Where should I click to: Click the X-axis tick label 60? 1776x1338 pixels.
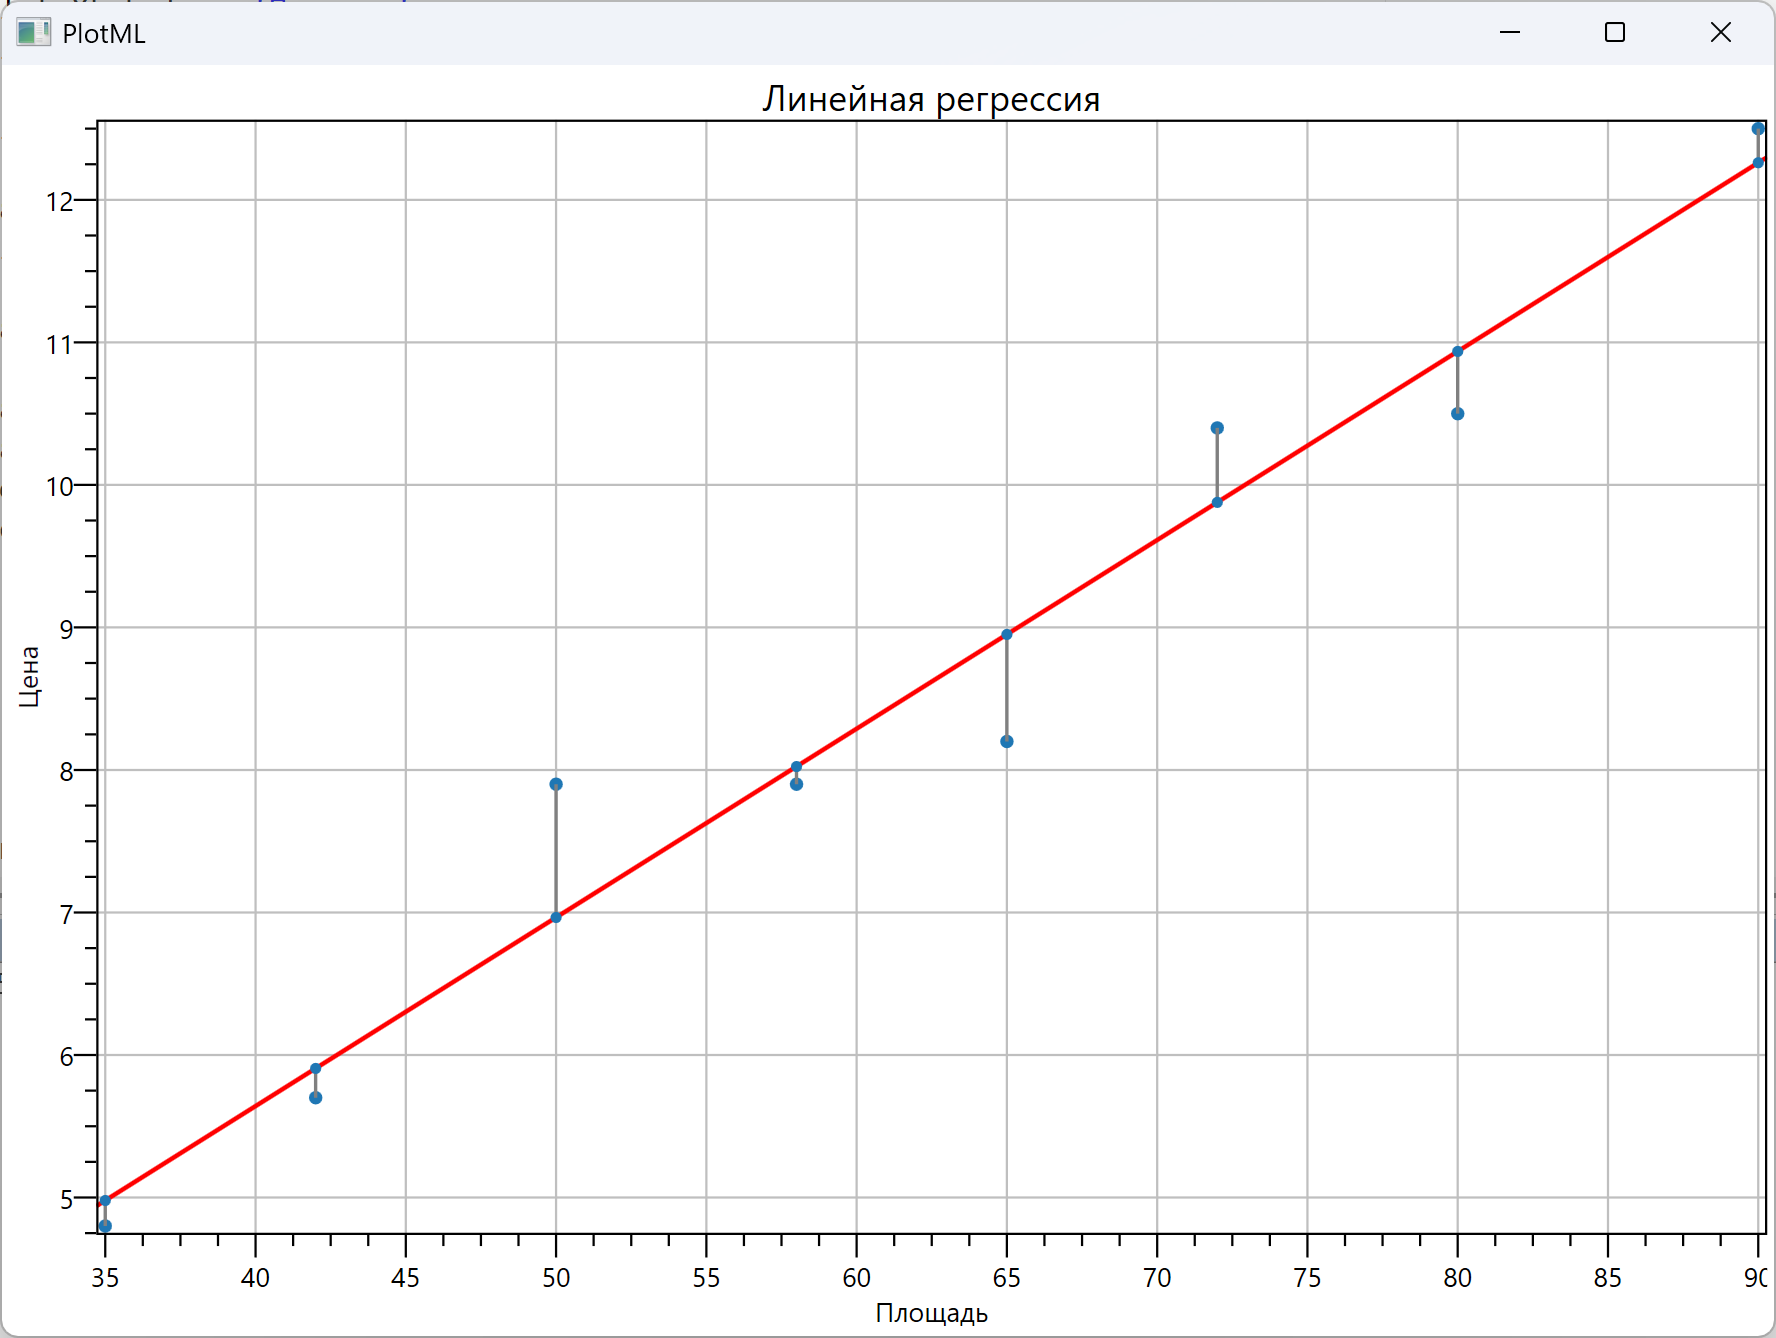coord(857,1278)
